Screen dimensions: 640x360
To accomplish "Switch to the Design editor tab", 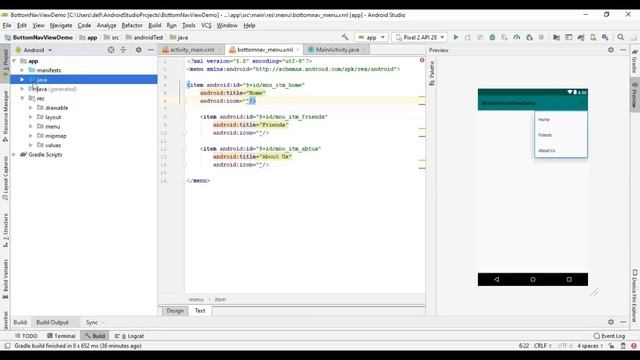I will click(x=175, y=311).
